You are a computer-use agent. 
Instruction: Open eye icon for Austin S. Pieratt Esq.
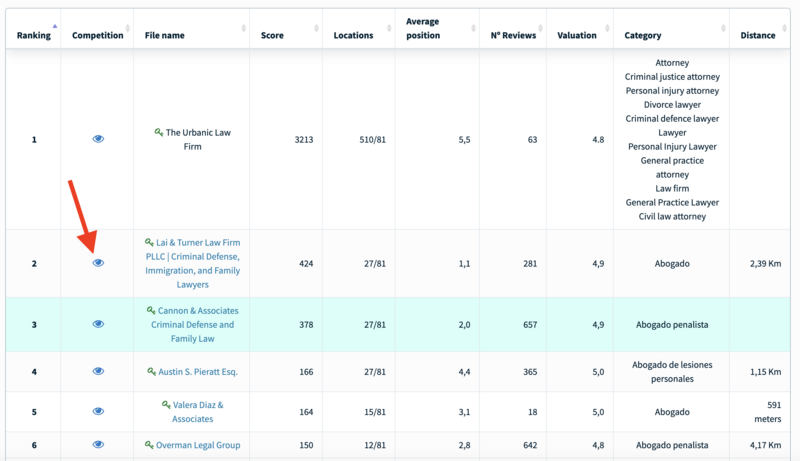pos(98,371)
